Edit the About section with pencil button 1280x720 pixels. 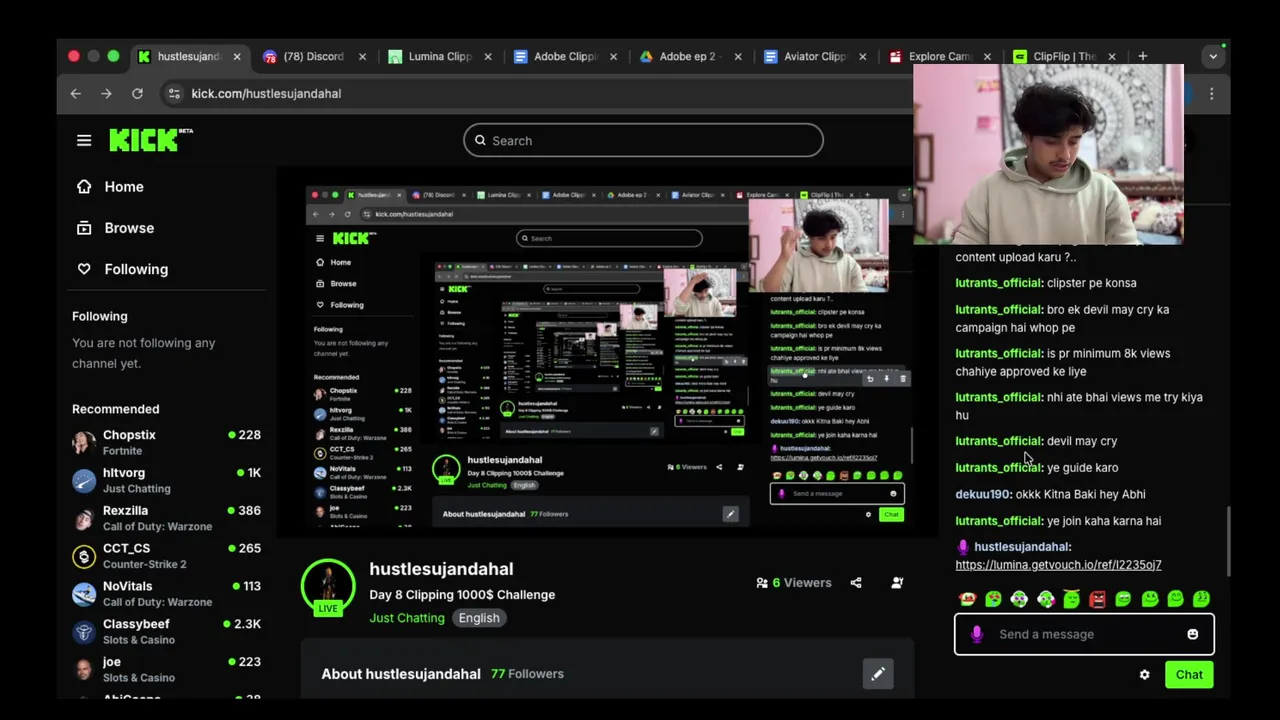[878, 674]
